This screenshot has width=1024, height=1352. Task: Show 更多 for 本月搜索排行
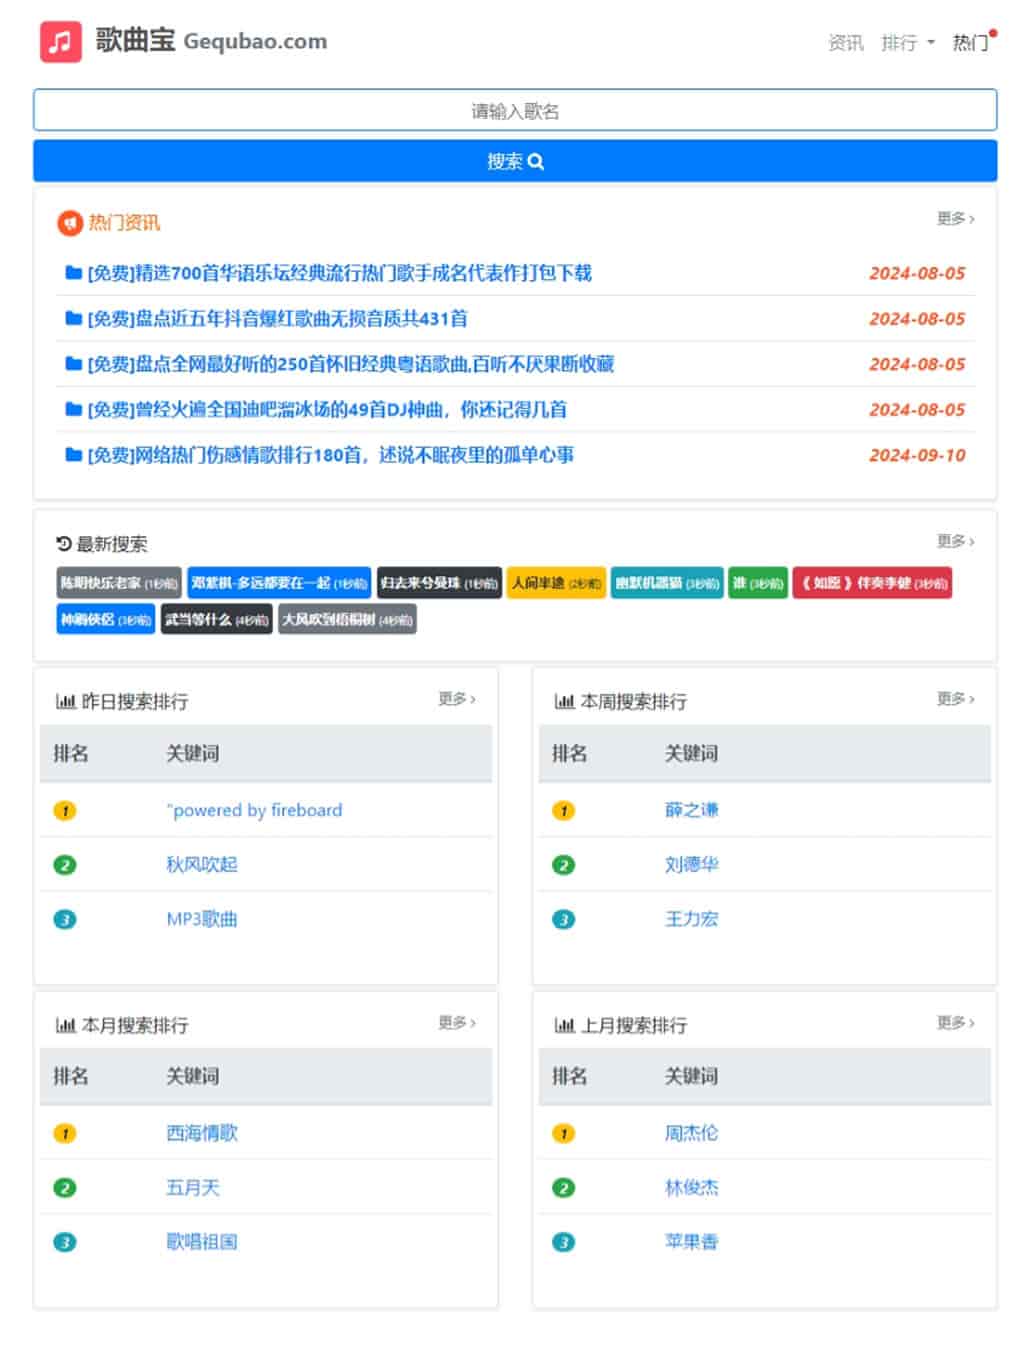[x=456, y=1023]
